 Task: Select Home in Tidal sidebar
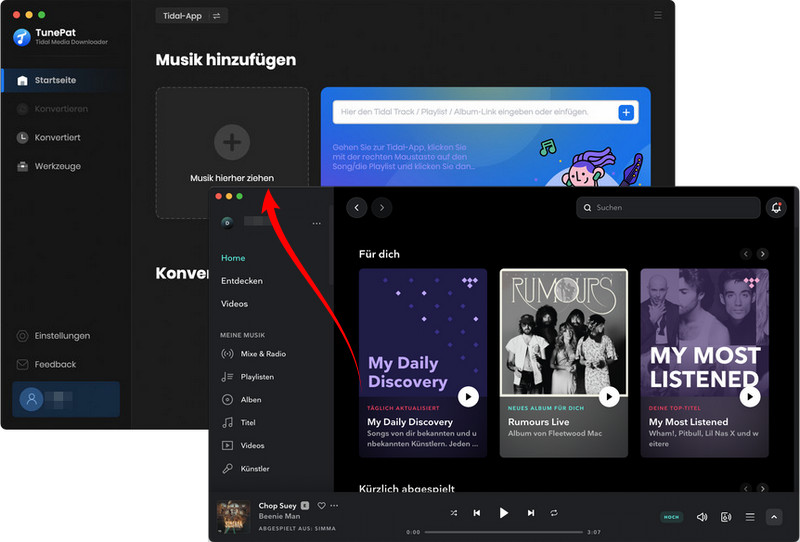click(233, 258)
